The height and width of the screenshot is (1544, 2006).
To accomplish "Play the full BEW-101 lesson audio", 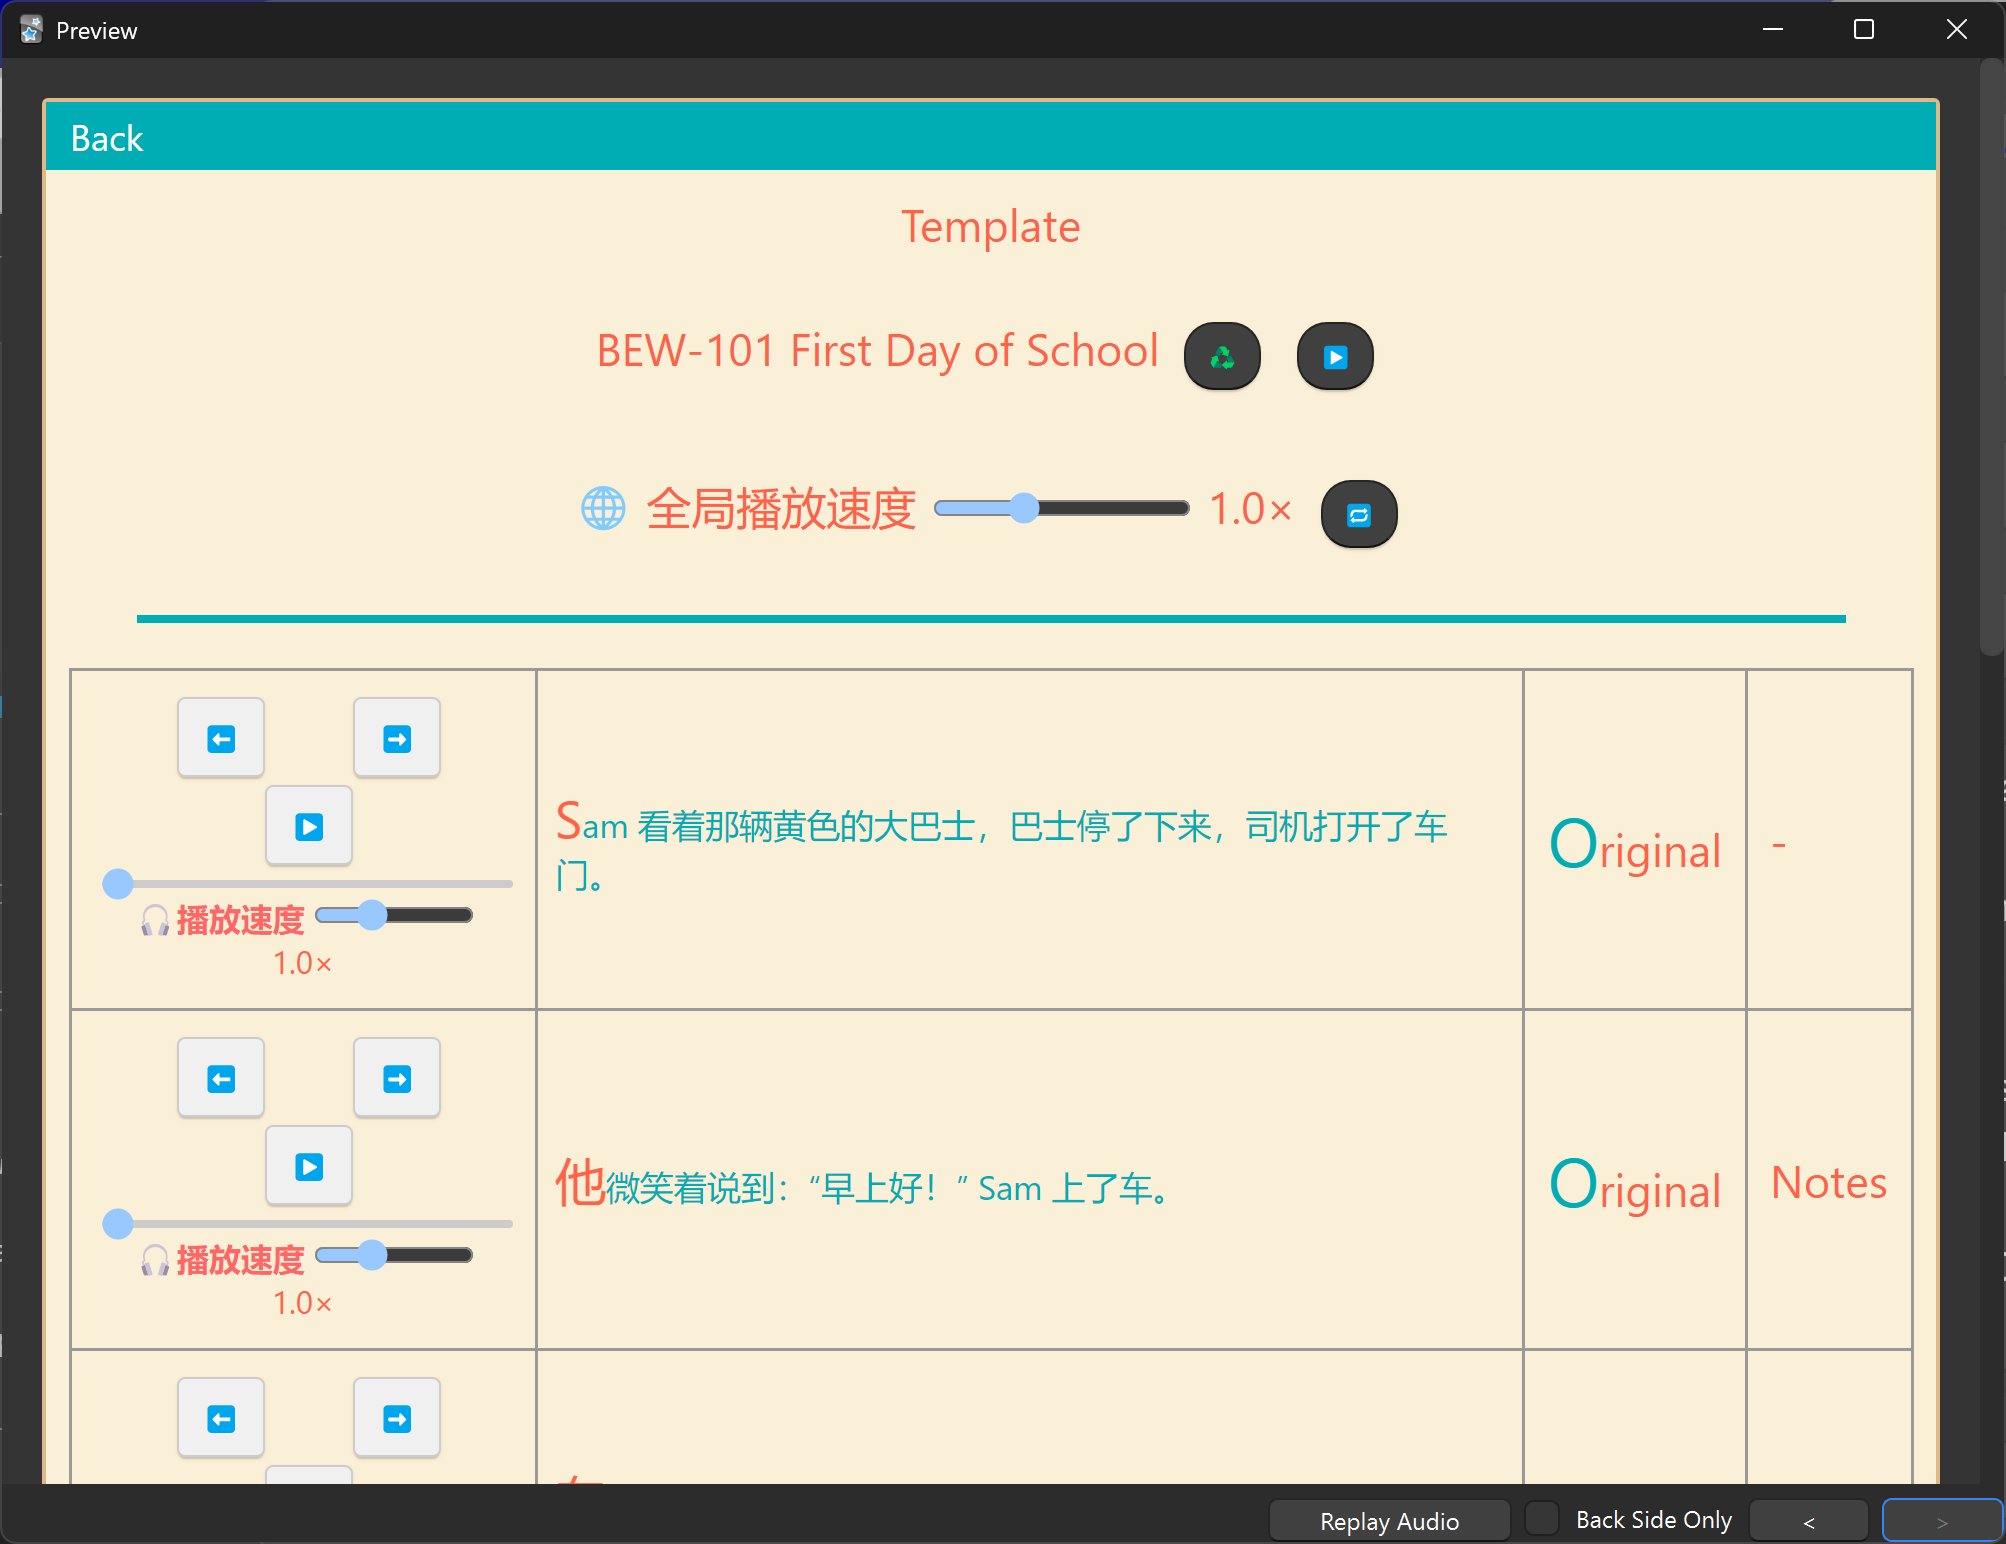I will tap(1335, 356).
